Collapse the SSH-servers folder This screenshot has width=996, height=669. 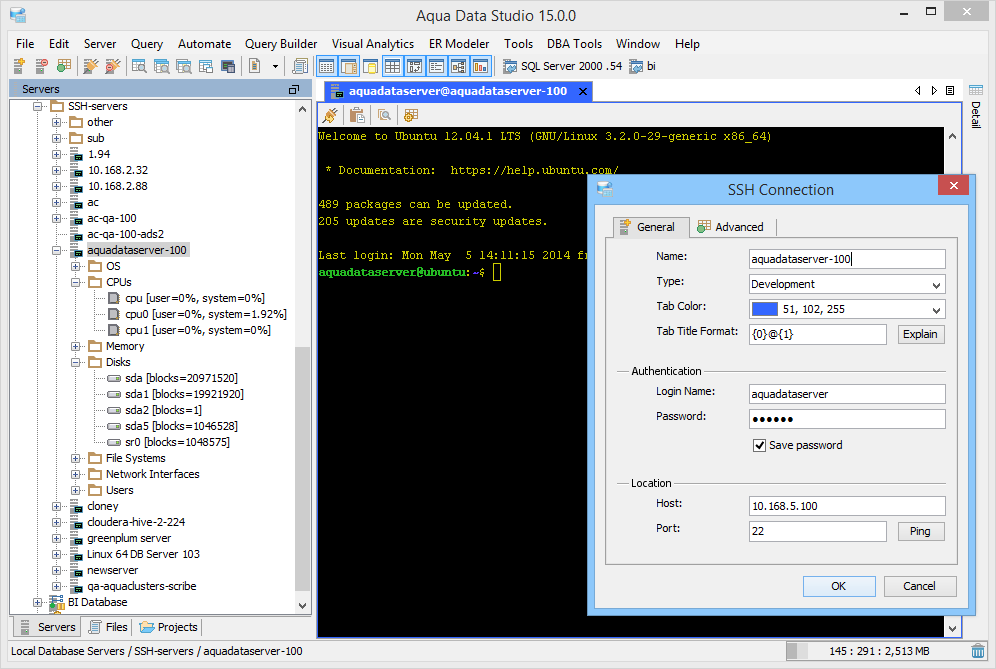[x=37, y=106]
